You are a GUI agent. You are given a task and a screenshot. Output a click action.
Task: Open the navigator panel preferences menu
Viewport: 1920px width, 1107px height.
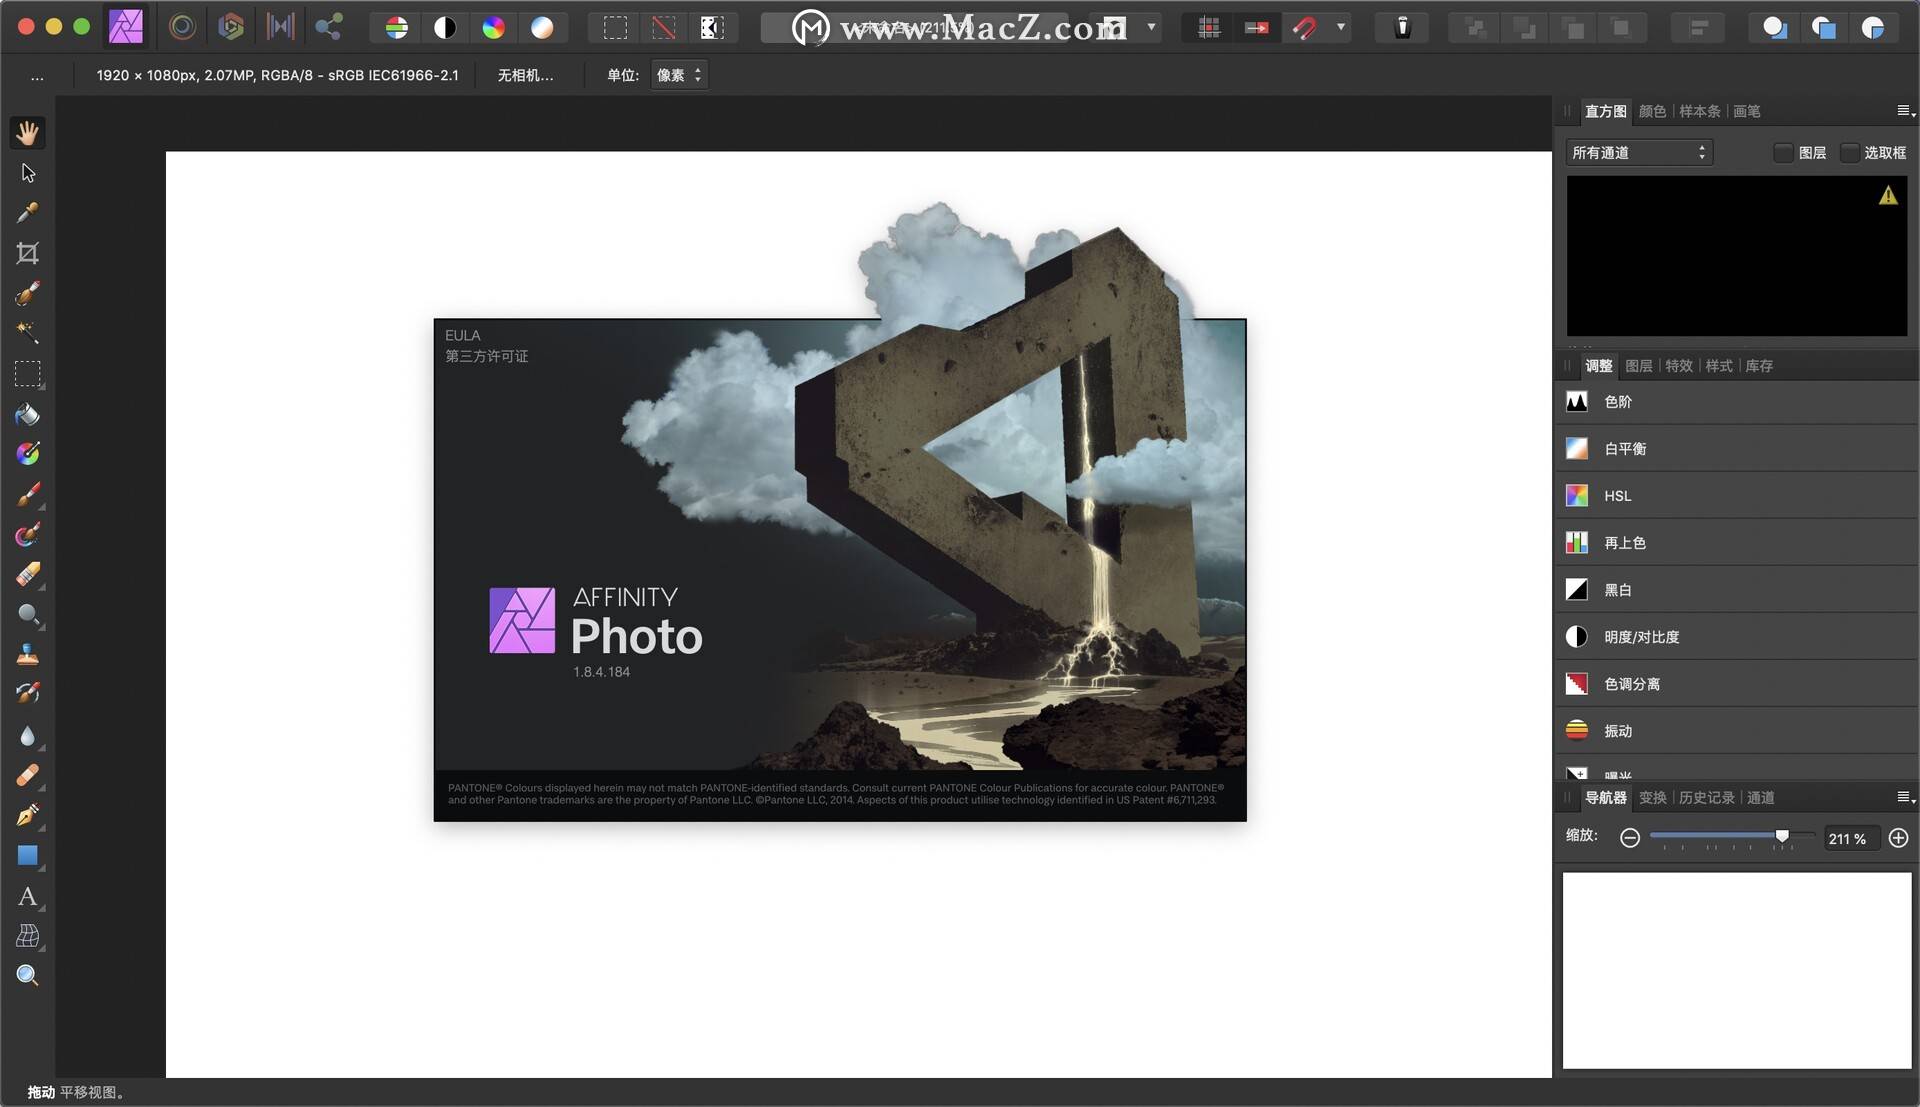pyautogui.click(x=1905, y=797)
